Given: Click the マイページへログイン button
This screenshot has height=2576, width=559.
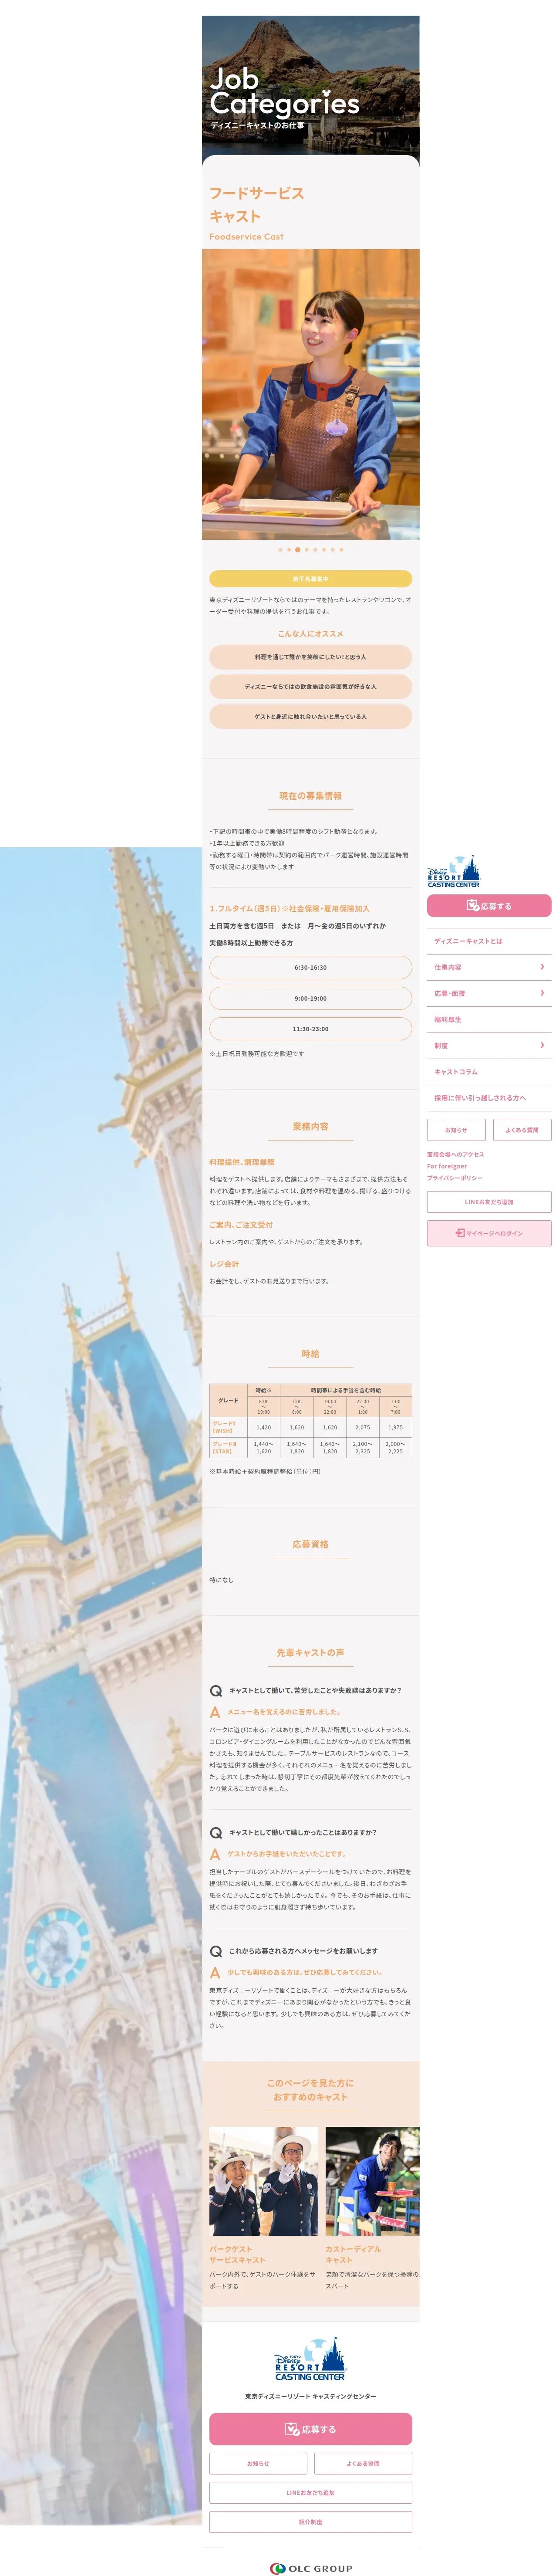Looking at the screenshot, I should [x=489, y=1233].
